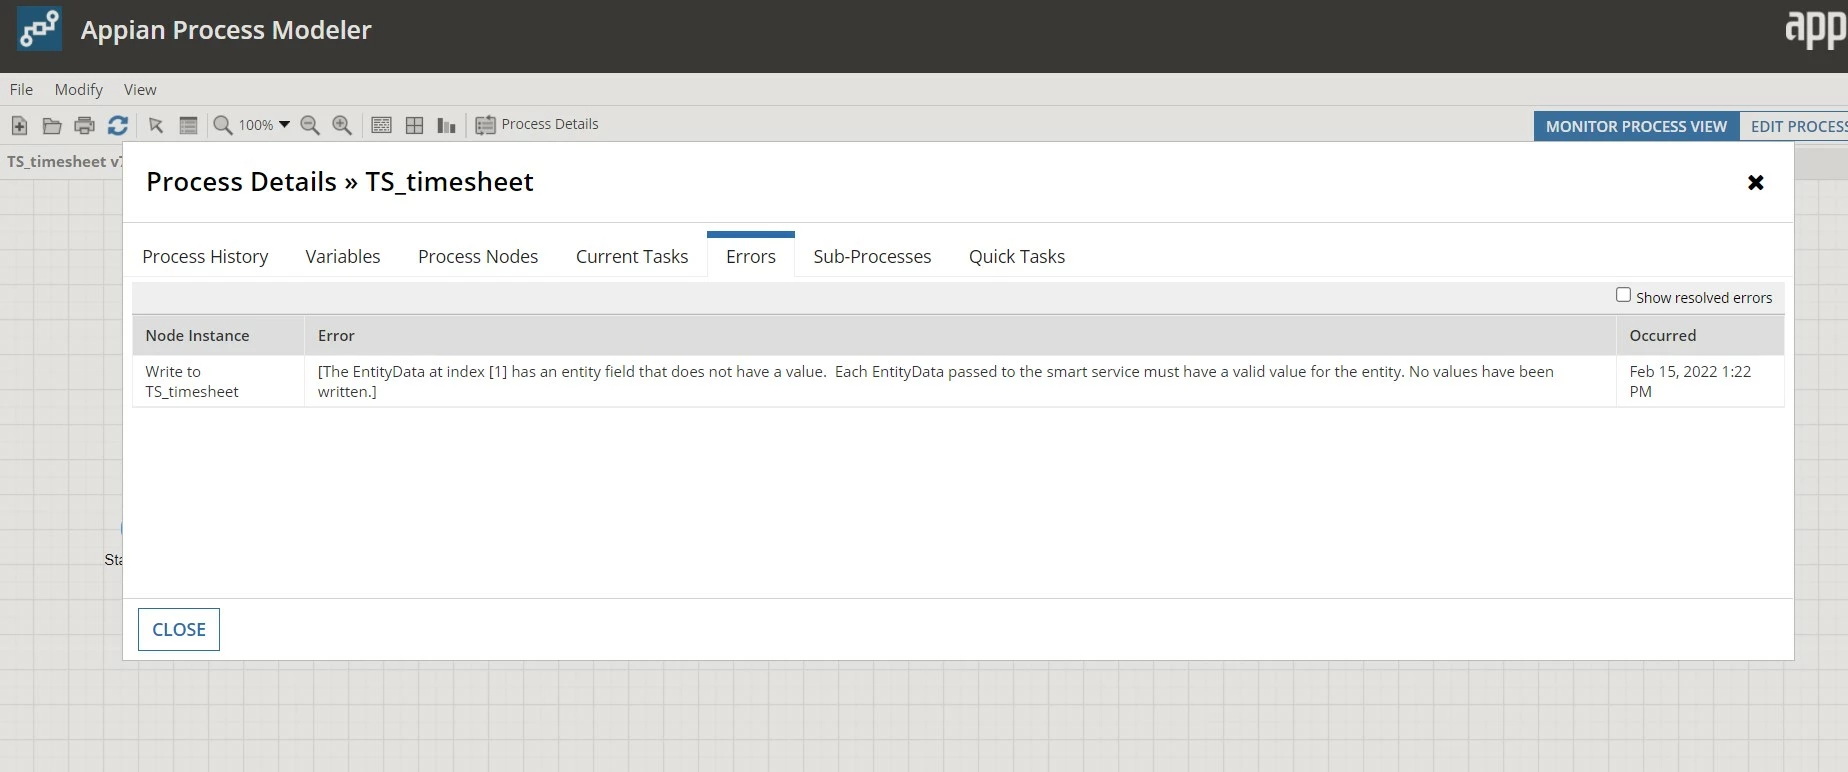Click the Appian Process Modeler logo icon
This screenshot has width=1848, height=772.
(39, 29)
